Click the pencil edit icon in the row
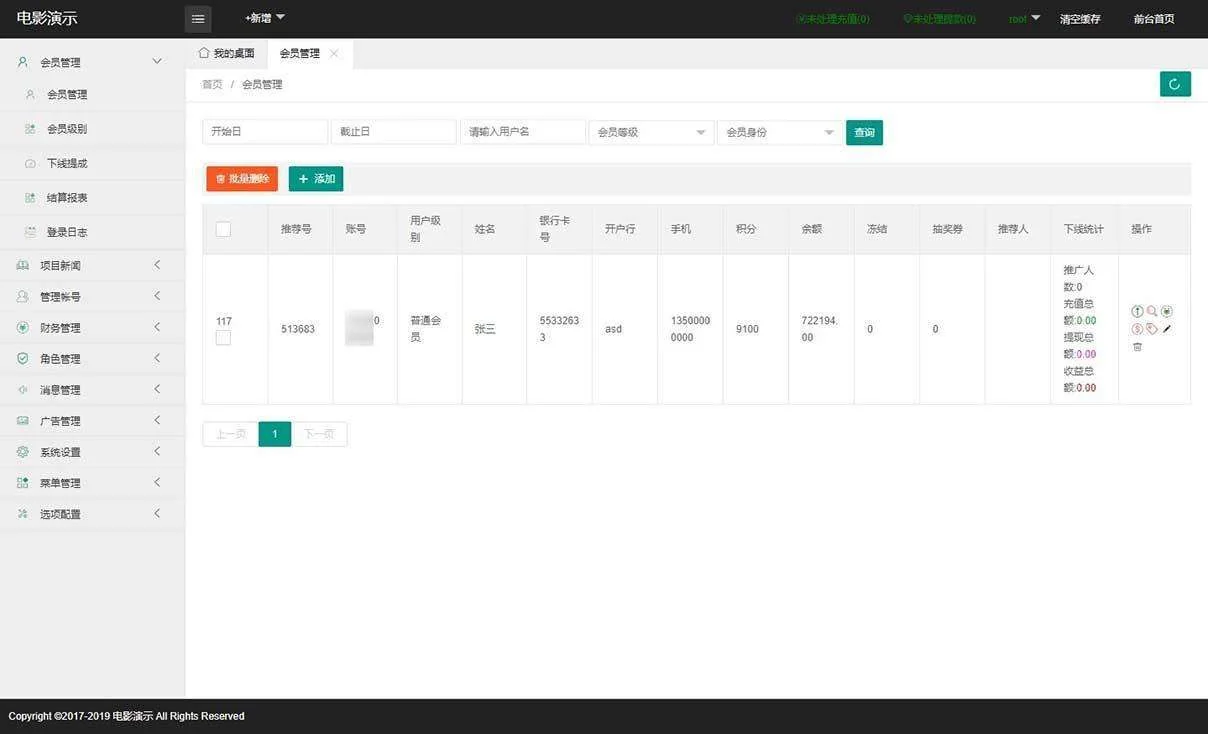This screenshot has height=734, width=1208. (x=1167, y=329)
